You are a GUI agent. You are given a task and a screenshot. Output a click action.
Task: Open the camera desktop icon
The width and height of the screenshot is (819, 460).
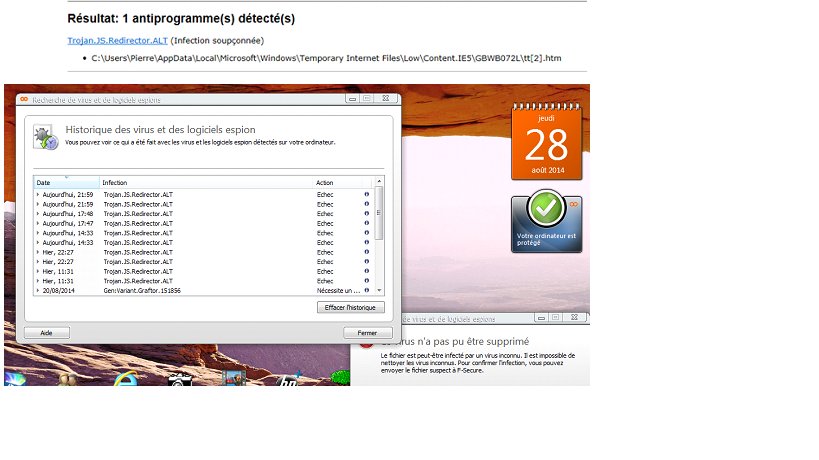pos(180,379)
